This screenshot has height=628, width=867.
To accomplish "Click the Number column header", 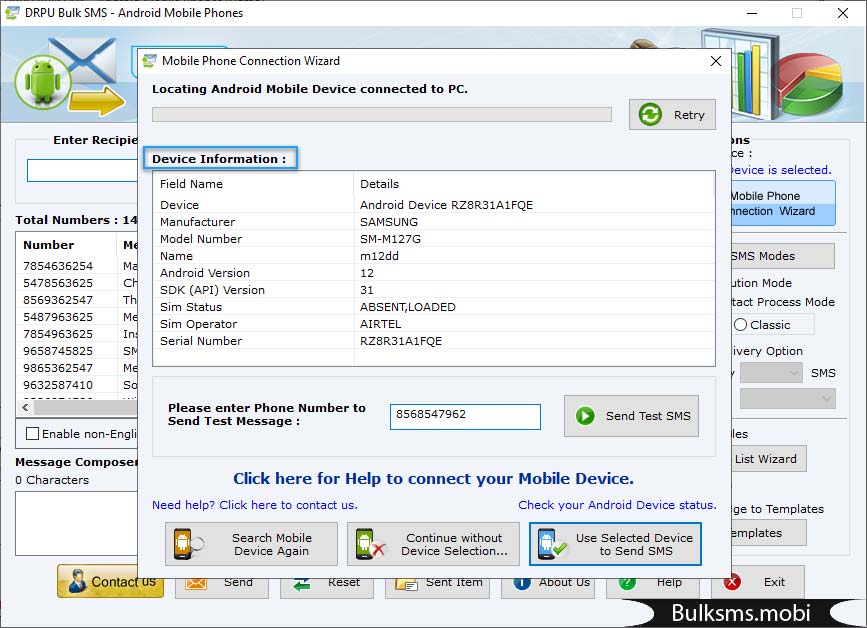I will click(49, 245).
